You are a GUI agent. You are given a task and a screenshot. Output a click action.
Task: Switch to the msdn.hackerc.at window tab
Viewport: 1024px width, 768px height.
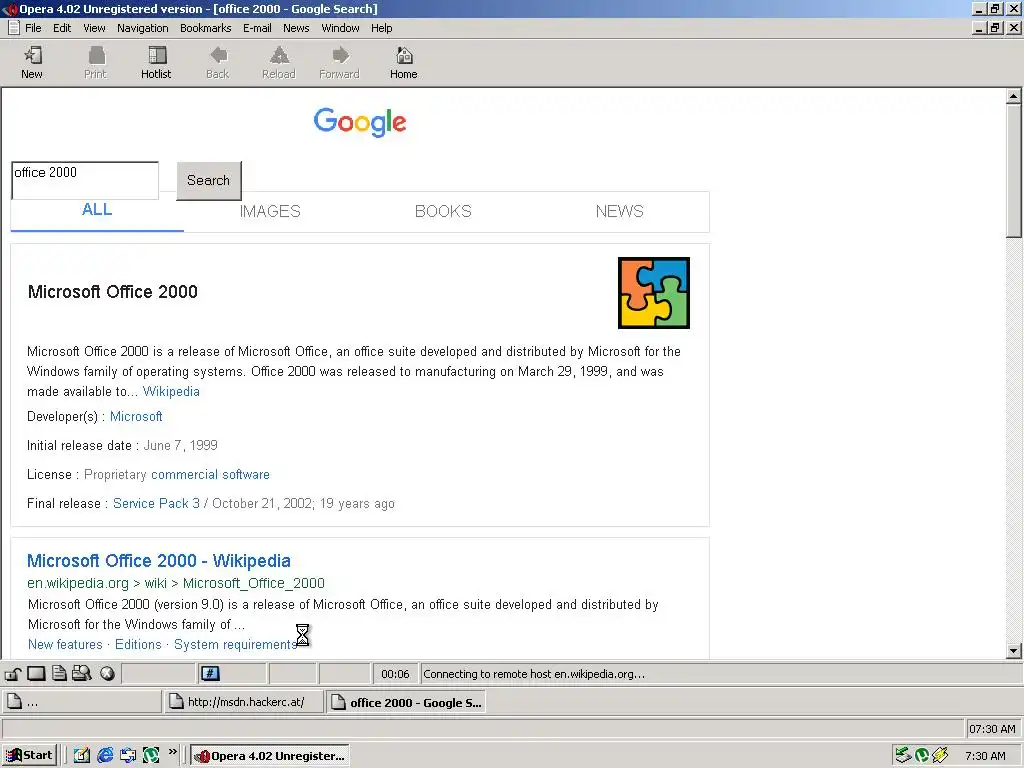[244, 702]
